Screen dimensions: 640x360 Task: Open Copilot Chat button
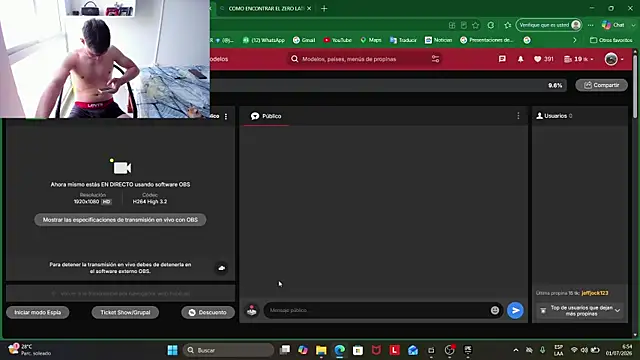click(x=613, y=25)
